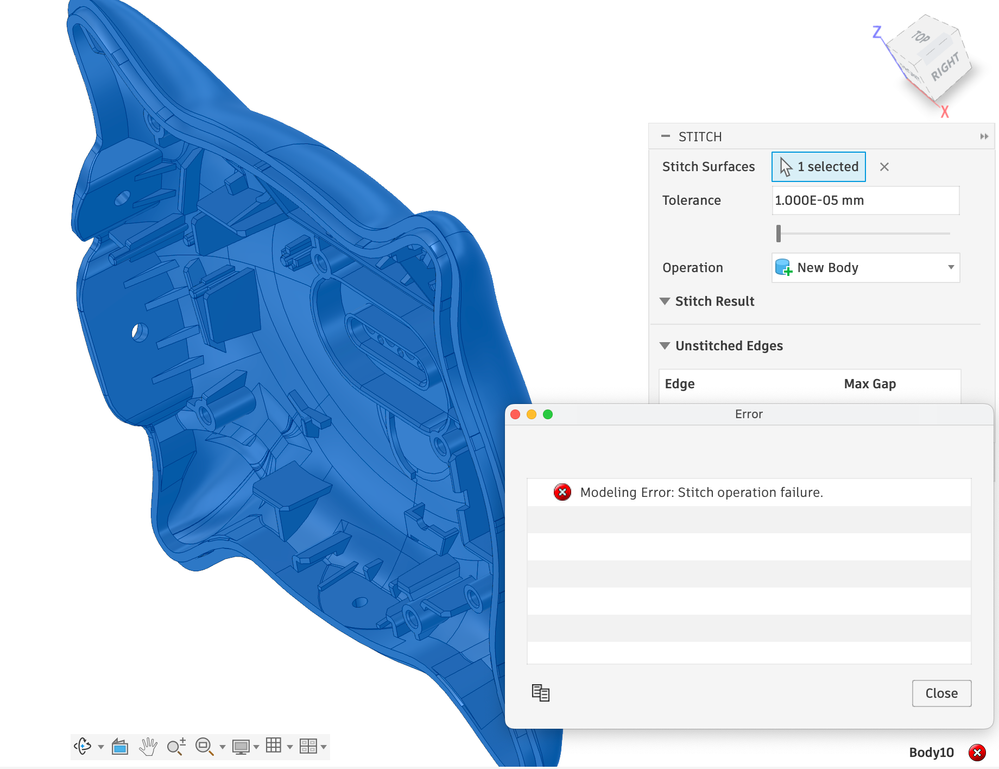The height and width of the screenshot is (769, 999).
Task: Collapse the STITCH panel minus icon
Action: [666, 136]
